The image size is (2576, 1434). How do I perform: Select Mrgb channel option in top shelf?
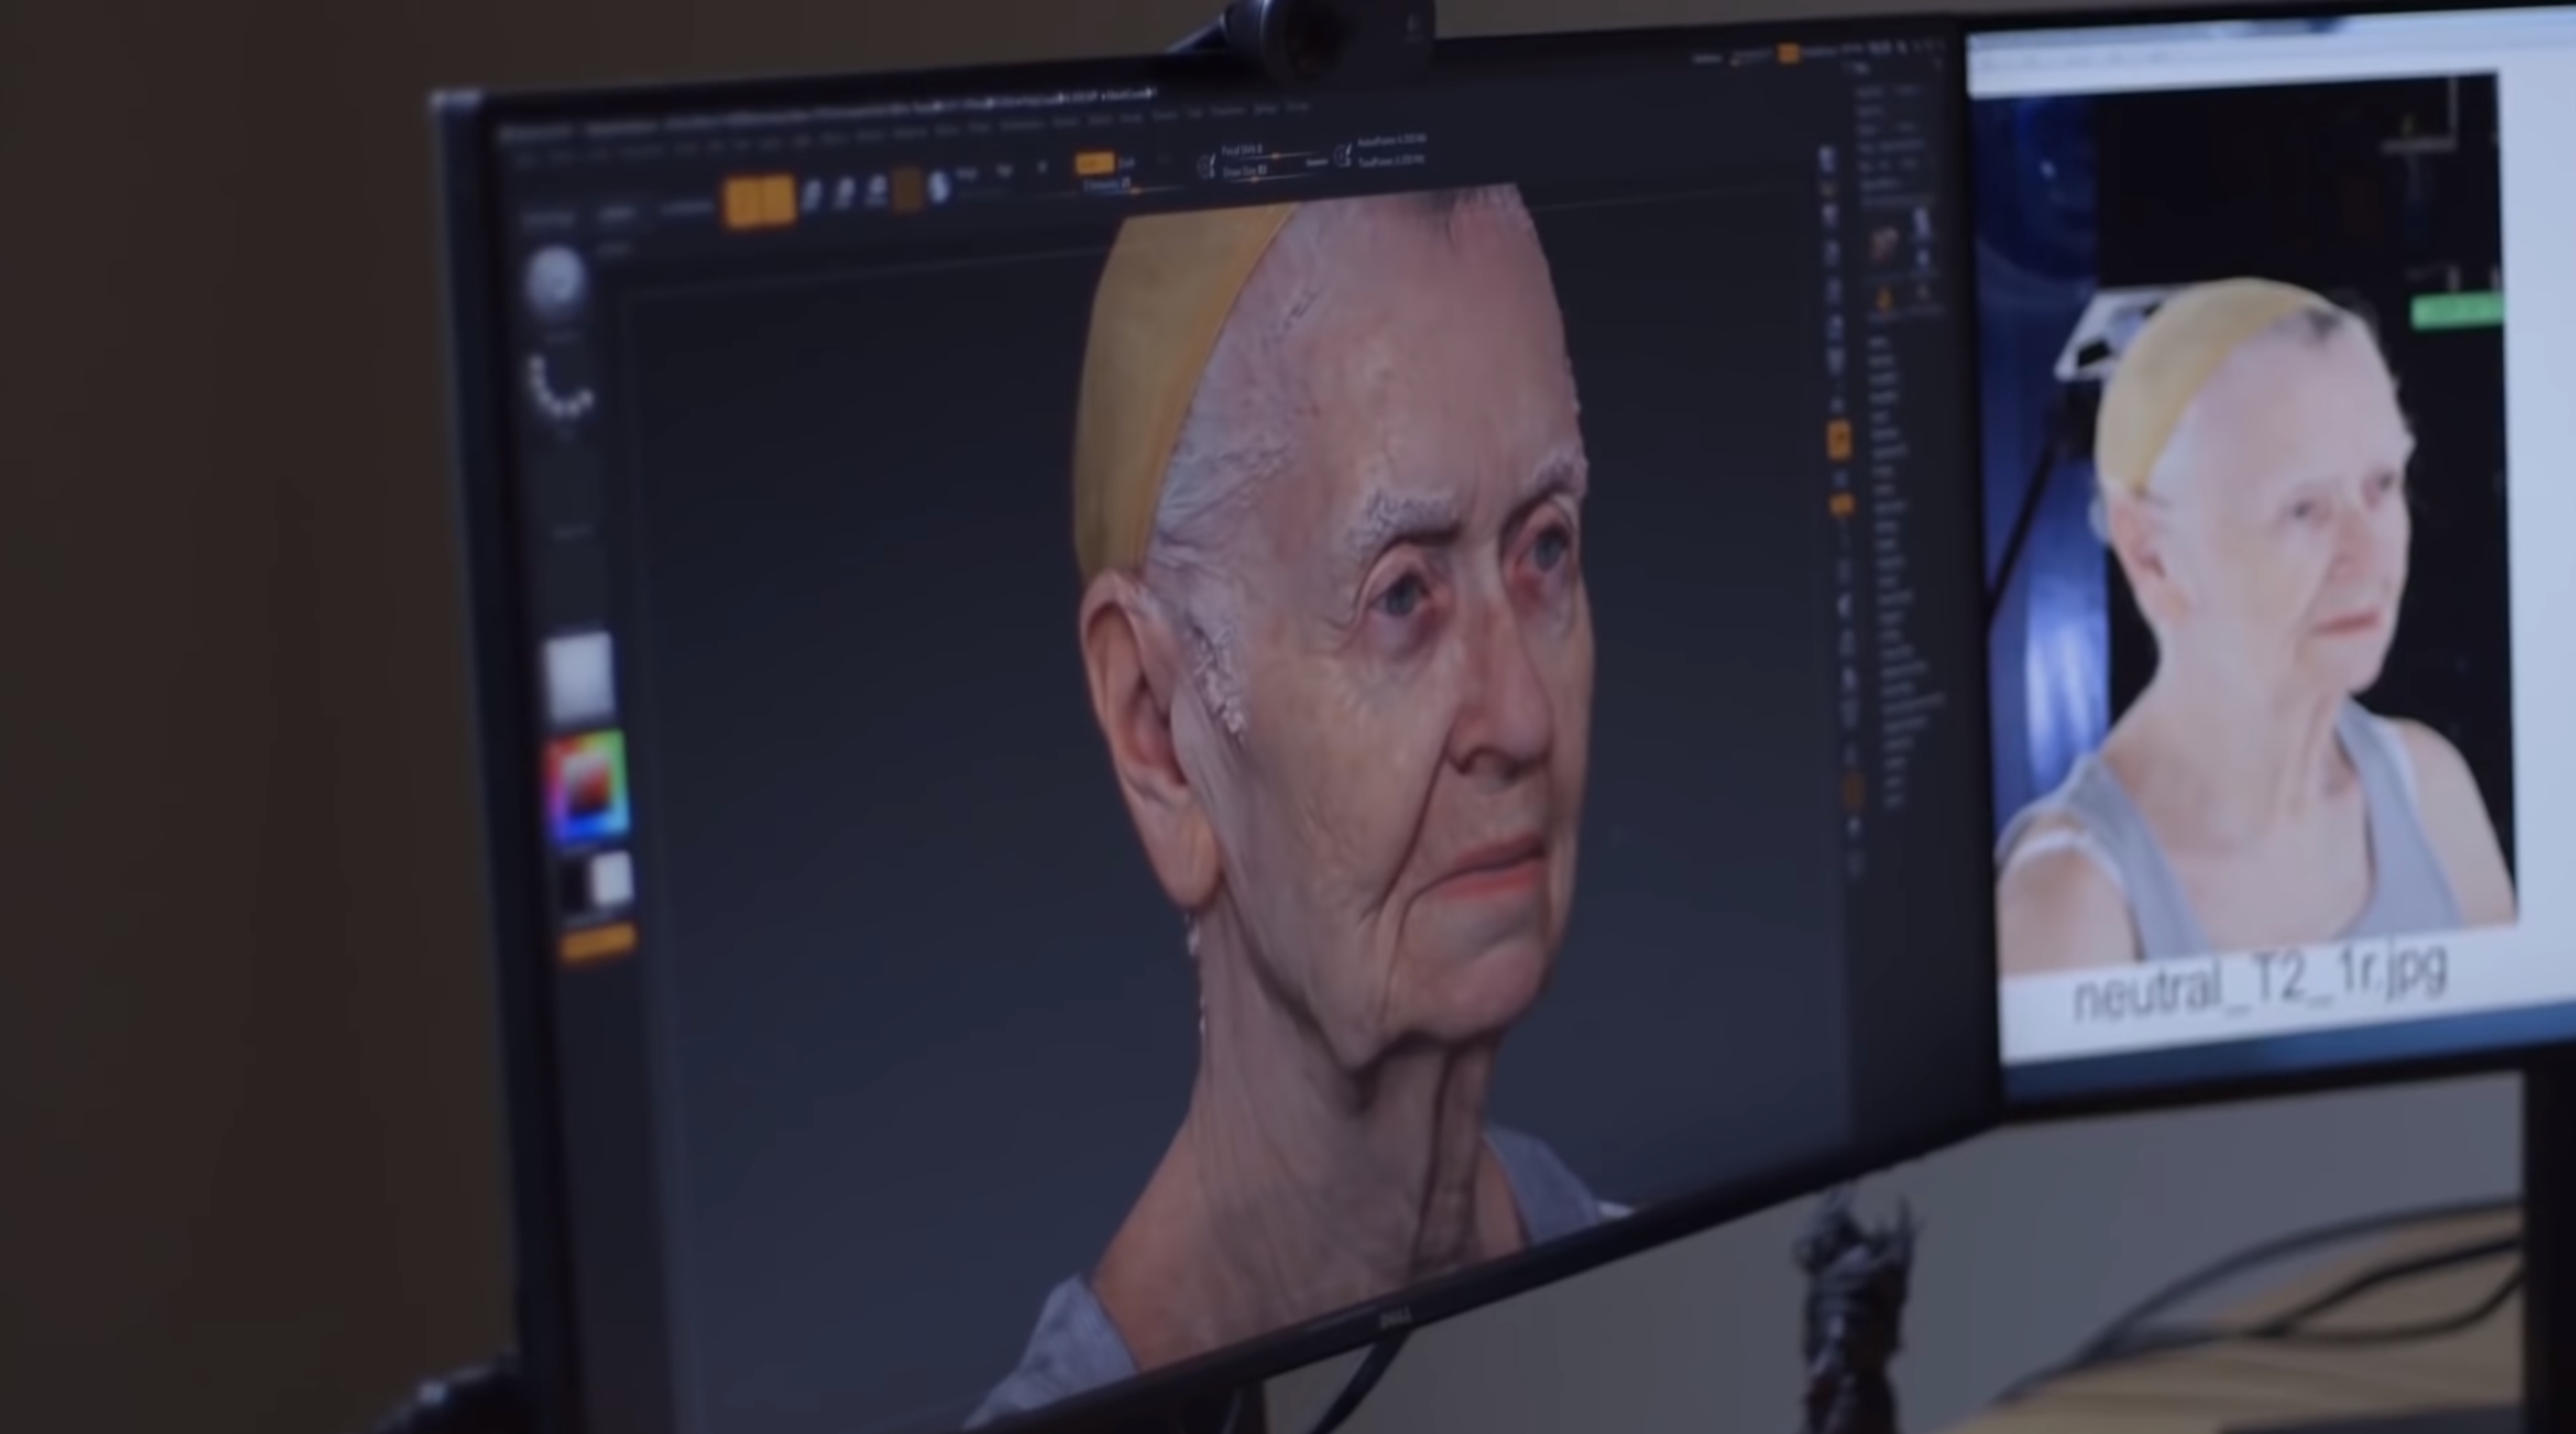click(967, 174)
